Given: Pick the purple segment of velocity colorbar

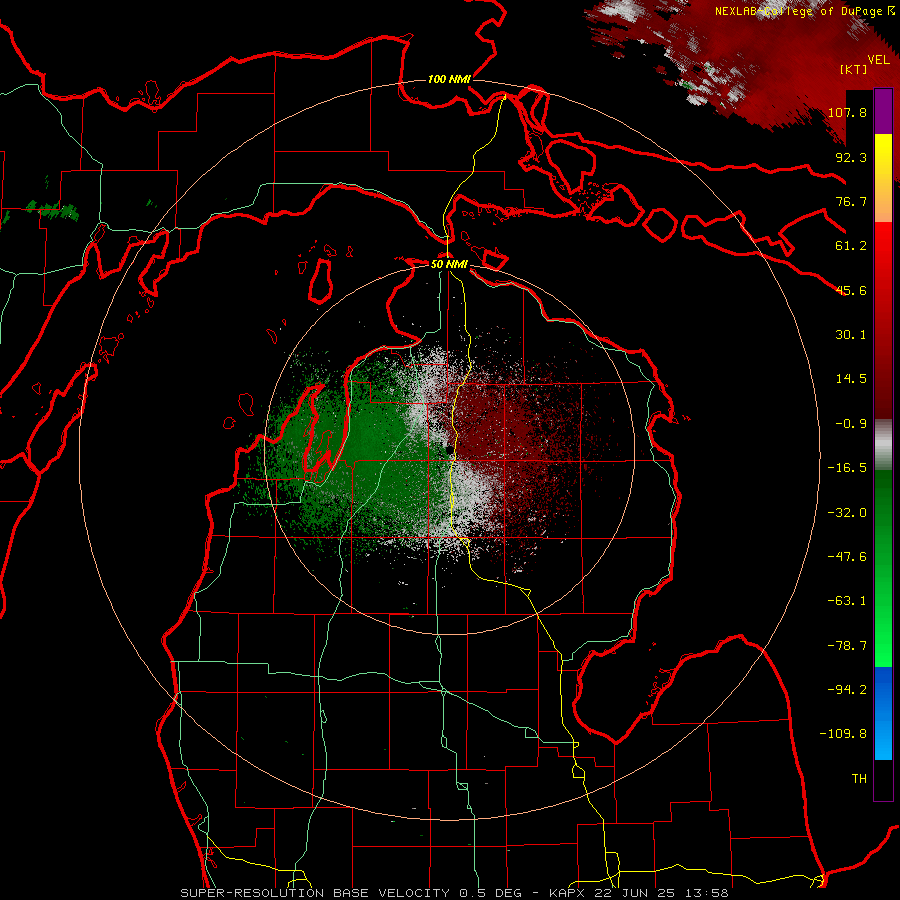Looking at the screenshot, I should tap(883, 111).
